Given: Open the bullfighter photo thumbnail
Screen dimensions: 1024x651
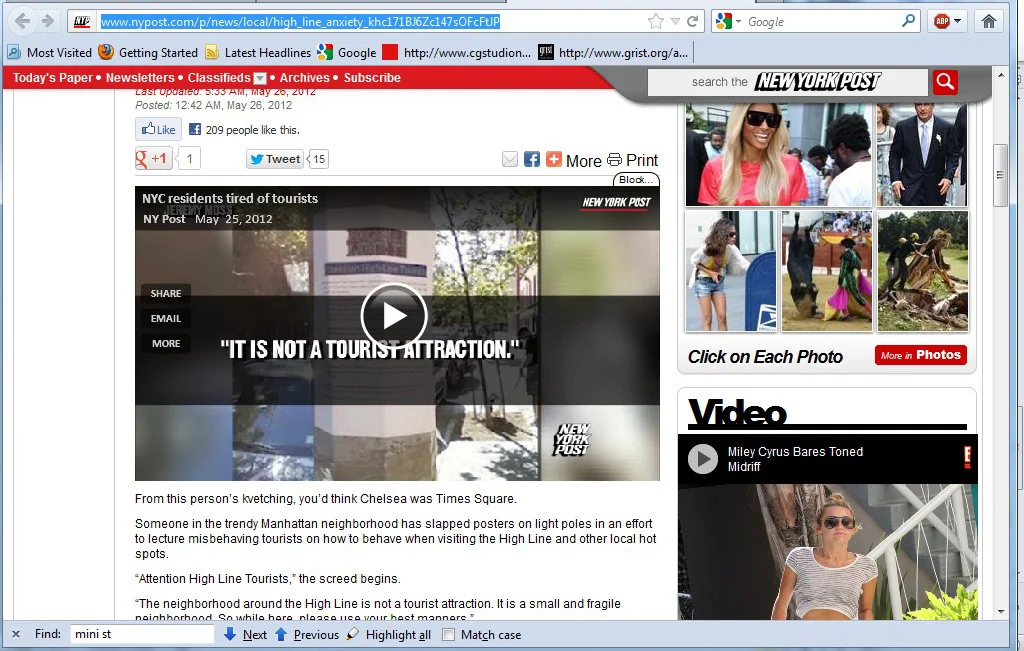Looking at the screenshot, I should point(827,271).
